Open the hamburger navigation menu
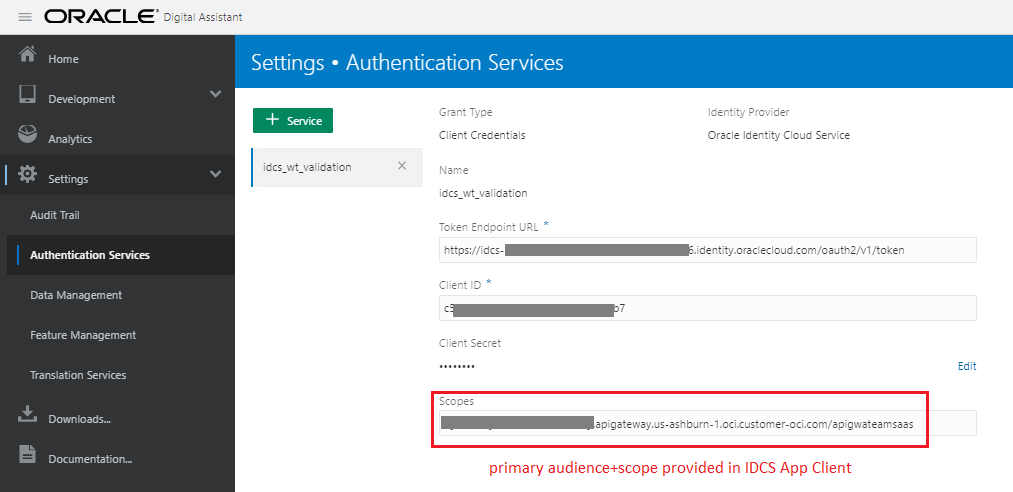Viewport: 1013px width, 492px height. pyautogui.click(x=25, y=17)
